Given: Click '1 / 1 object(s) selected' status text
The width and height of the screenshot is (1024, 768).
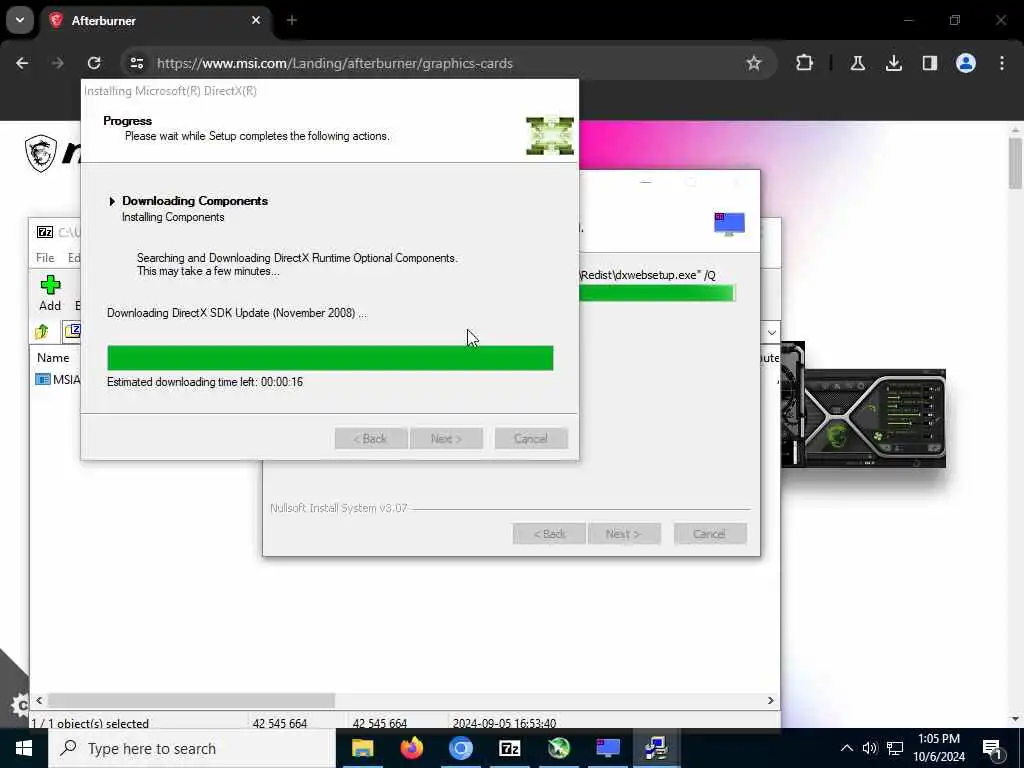Looking at the screenshot, I should [x=90, y=723].
